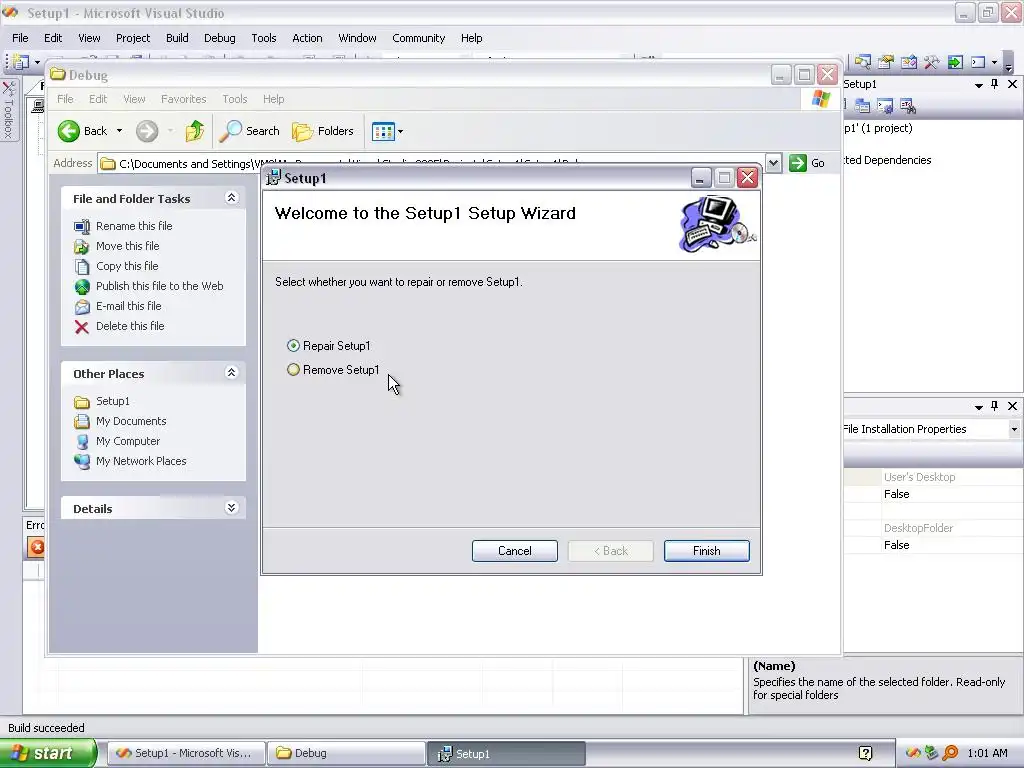Image resolution: width=1024 pixels, height=768 pixels.
Task: Open Visual Studio Build menu
Action: [x=177, y=38]
